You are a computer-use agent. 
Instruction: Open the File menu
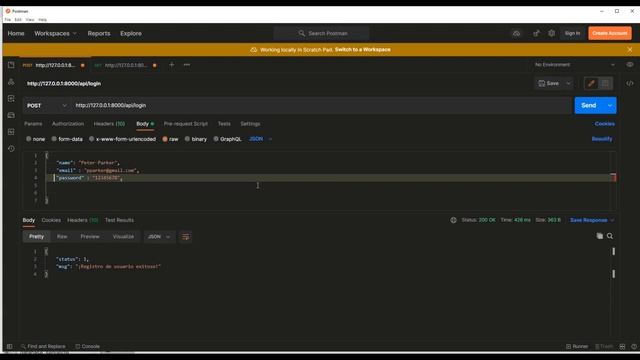[x=8, y=20]
